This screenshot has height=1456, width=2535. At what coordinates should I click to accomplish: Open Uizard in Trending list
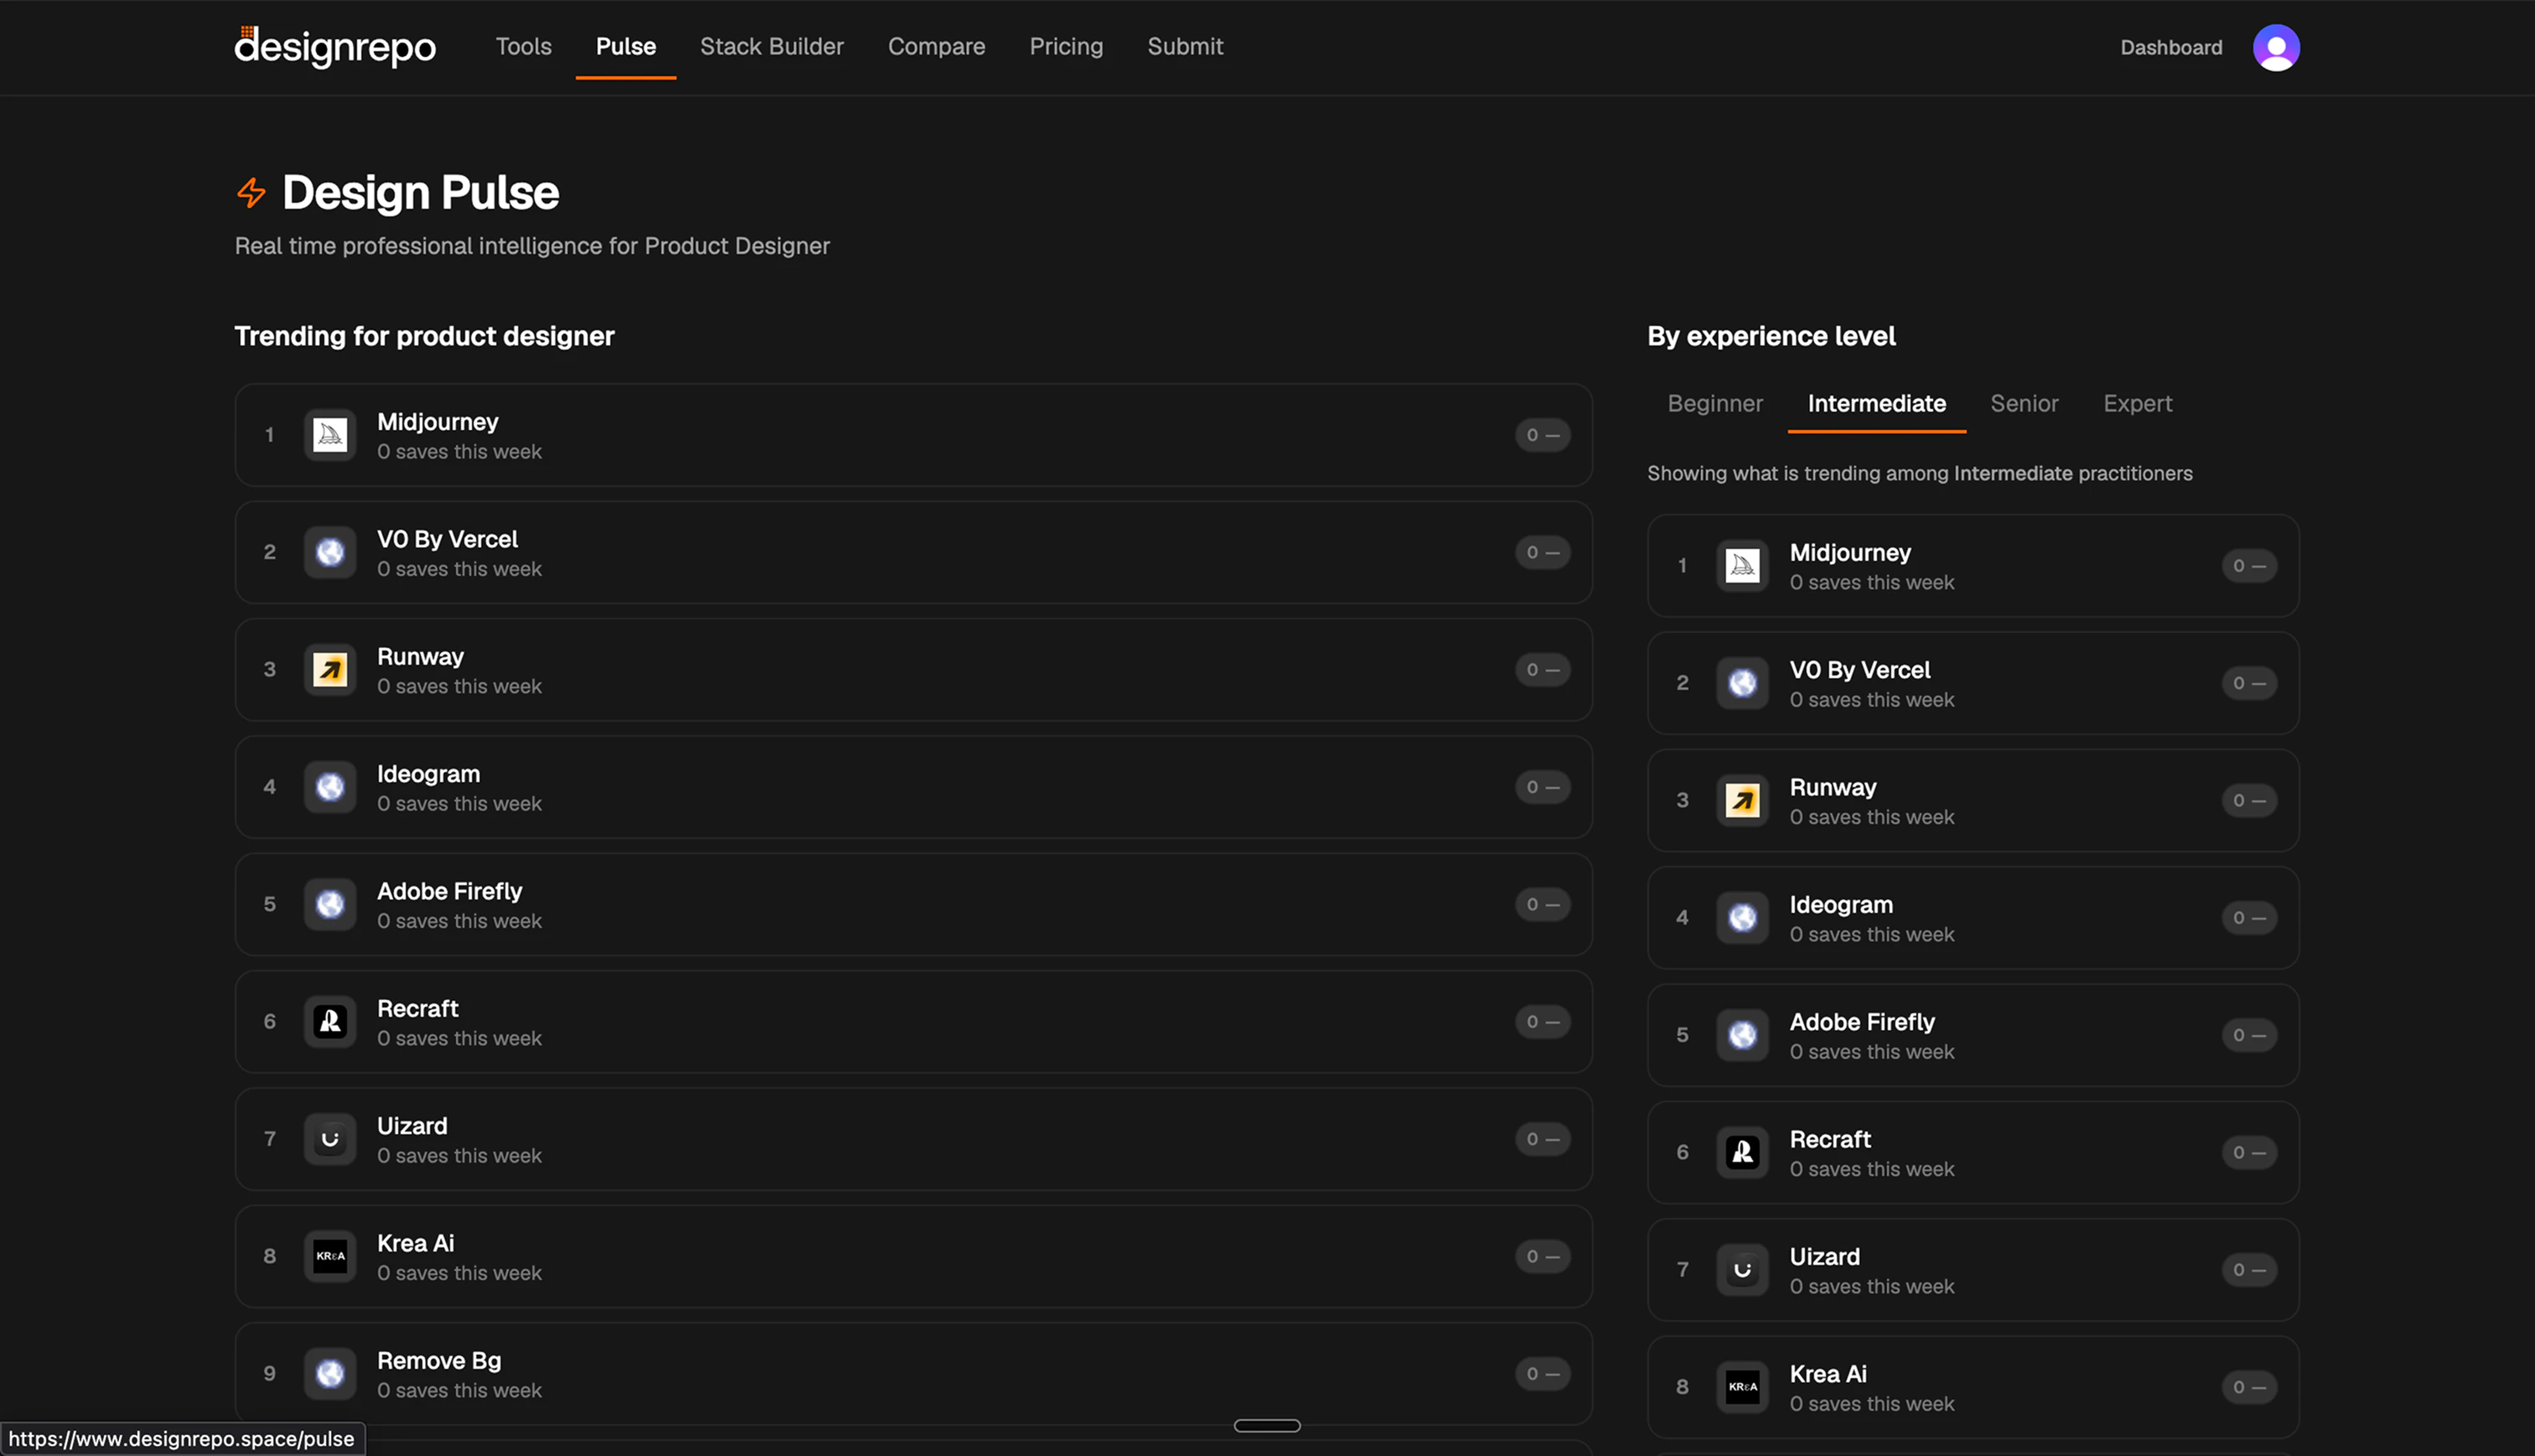click(913, 1139)
